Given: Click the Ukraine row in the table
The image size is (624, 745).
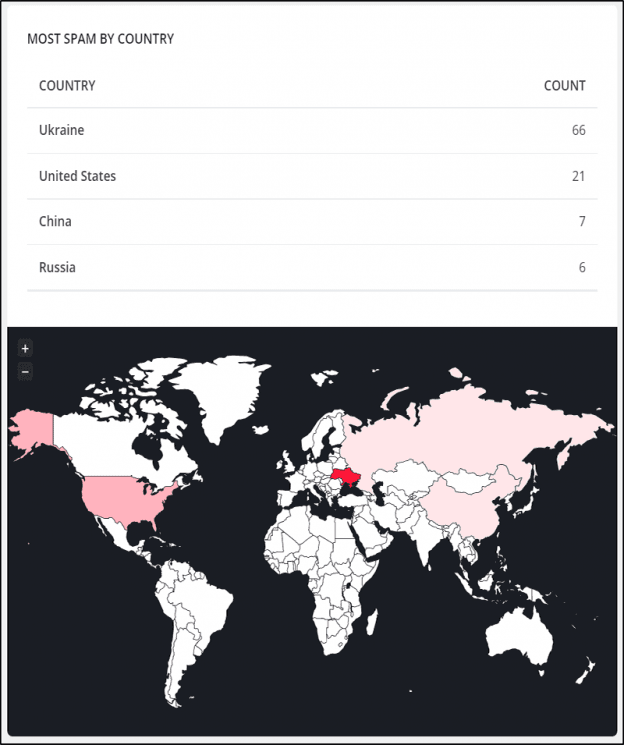Looking at the screenshot, I should coord(312,131).
